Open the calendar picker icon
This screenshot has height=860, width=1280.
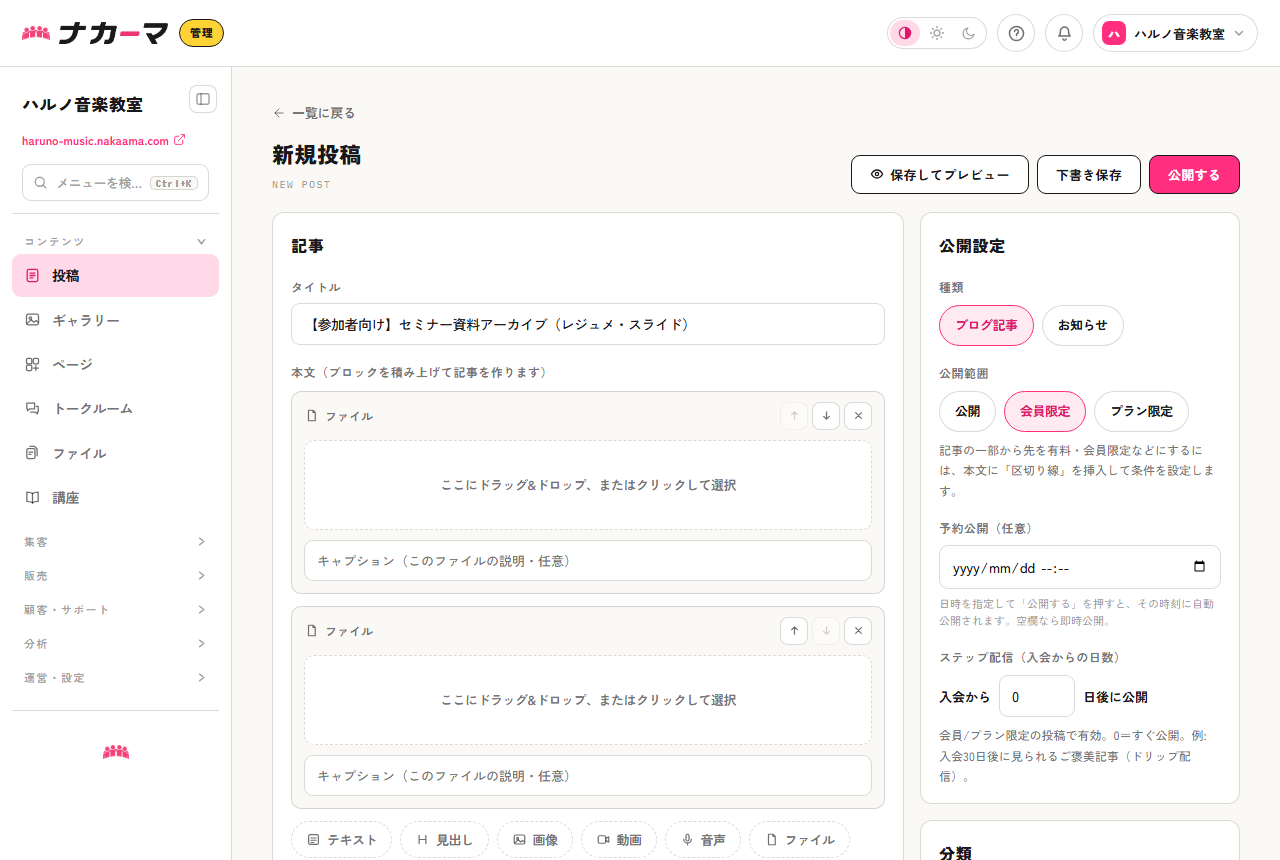(1200, 567)
